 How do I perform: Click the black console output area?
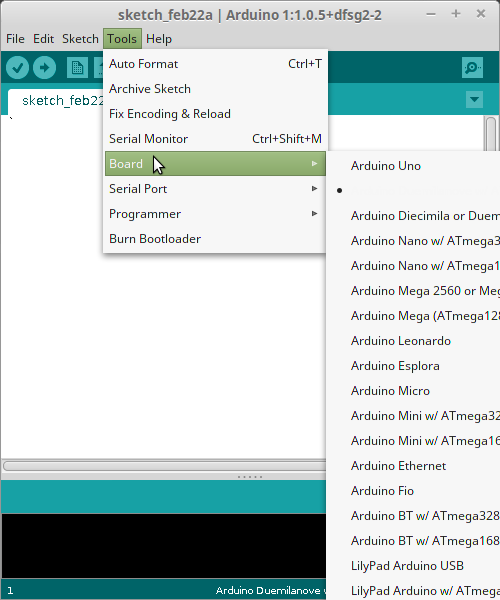click(164, 545)
